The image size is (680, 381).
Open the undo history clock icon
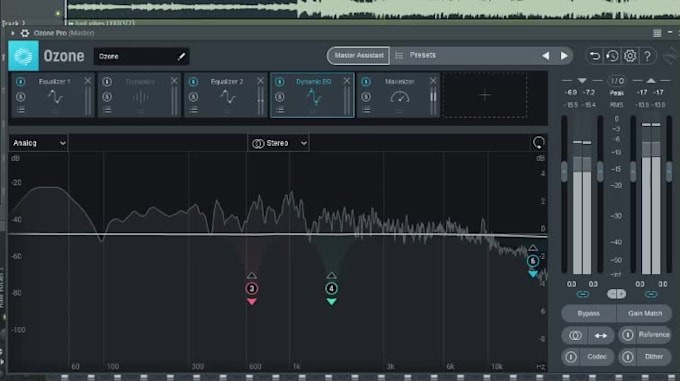click(x=612, y=56)
